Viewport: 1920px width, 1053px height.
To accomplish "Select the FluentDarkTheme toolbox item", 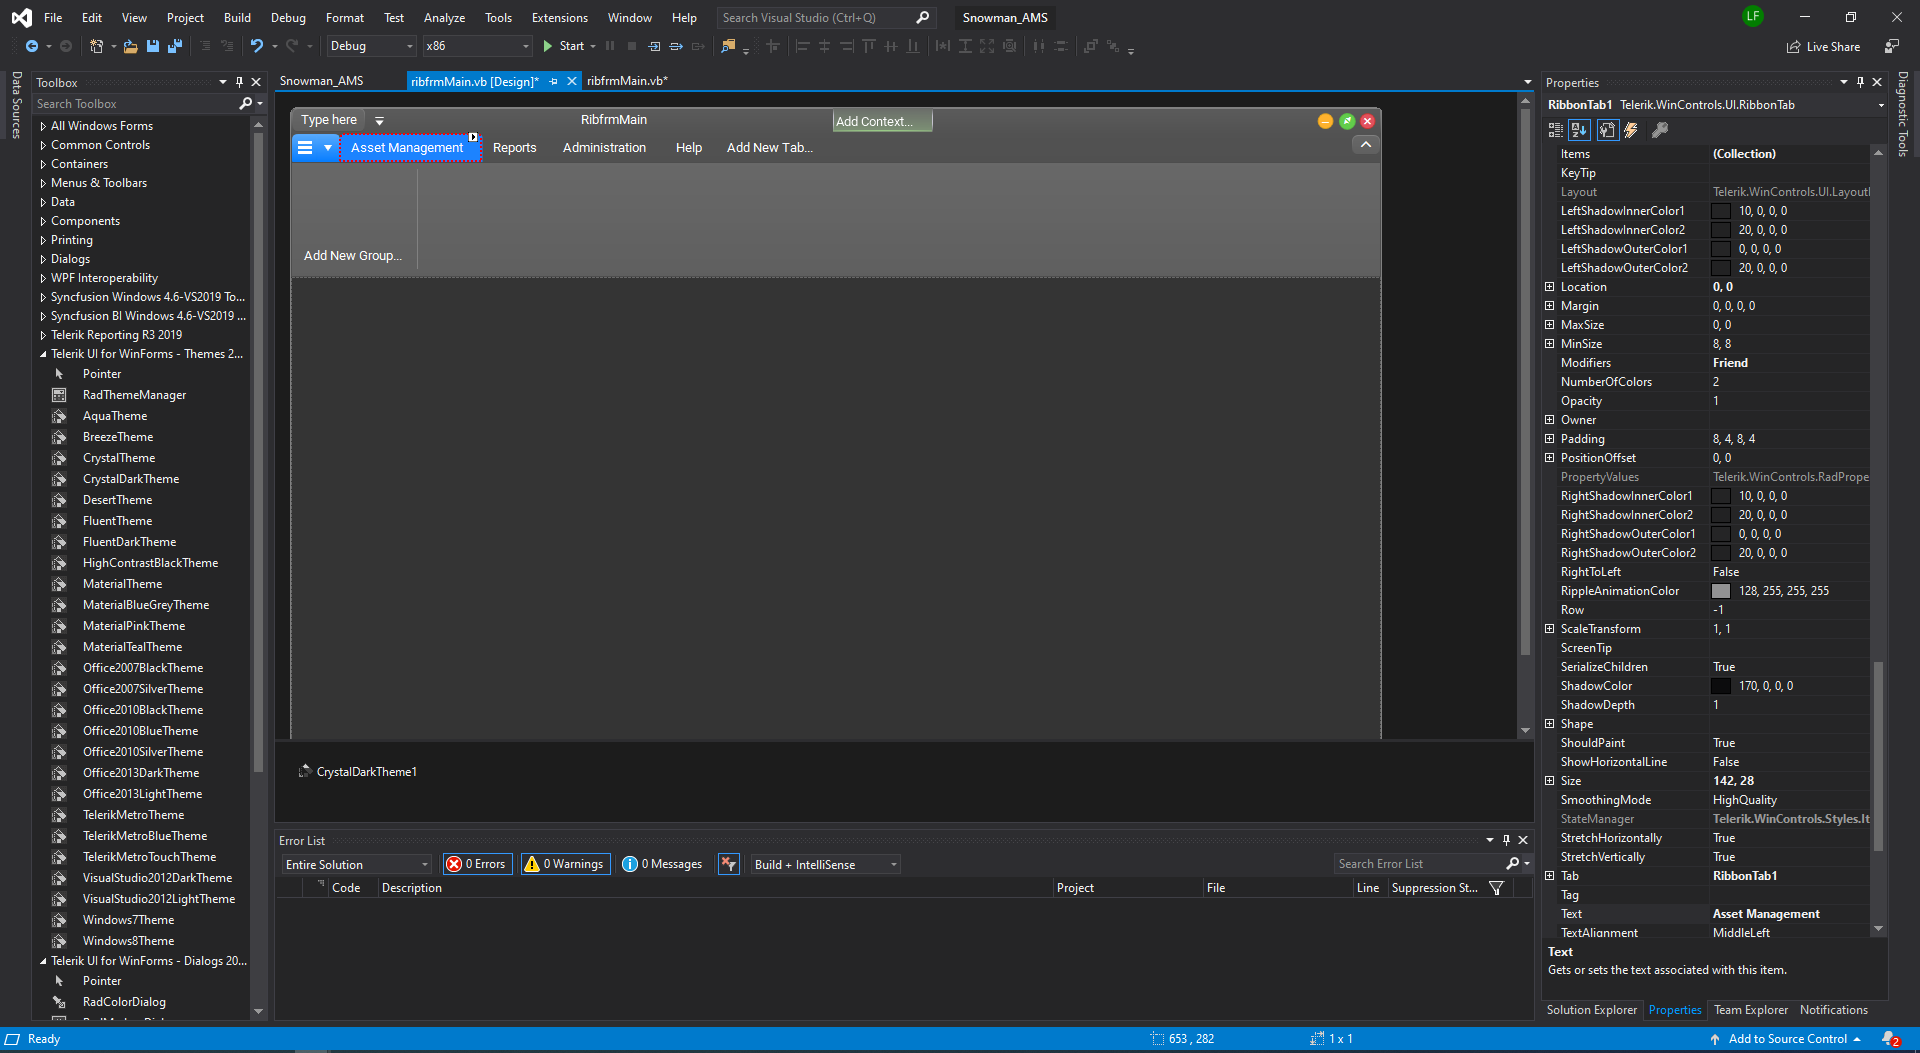I will coord(129,542).
